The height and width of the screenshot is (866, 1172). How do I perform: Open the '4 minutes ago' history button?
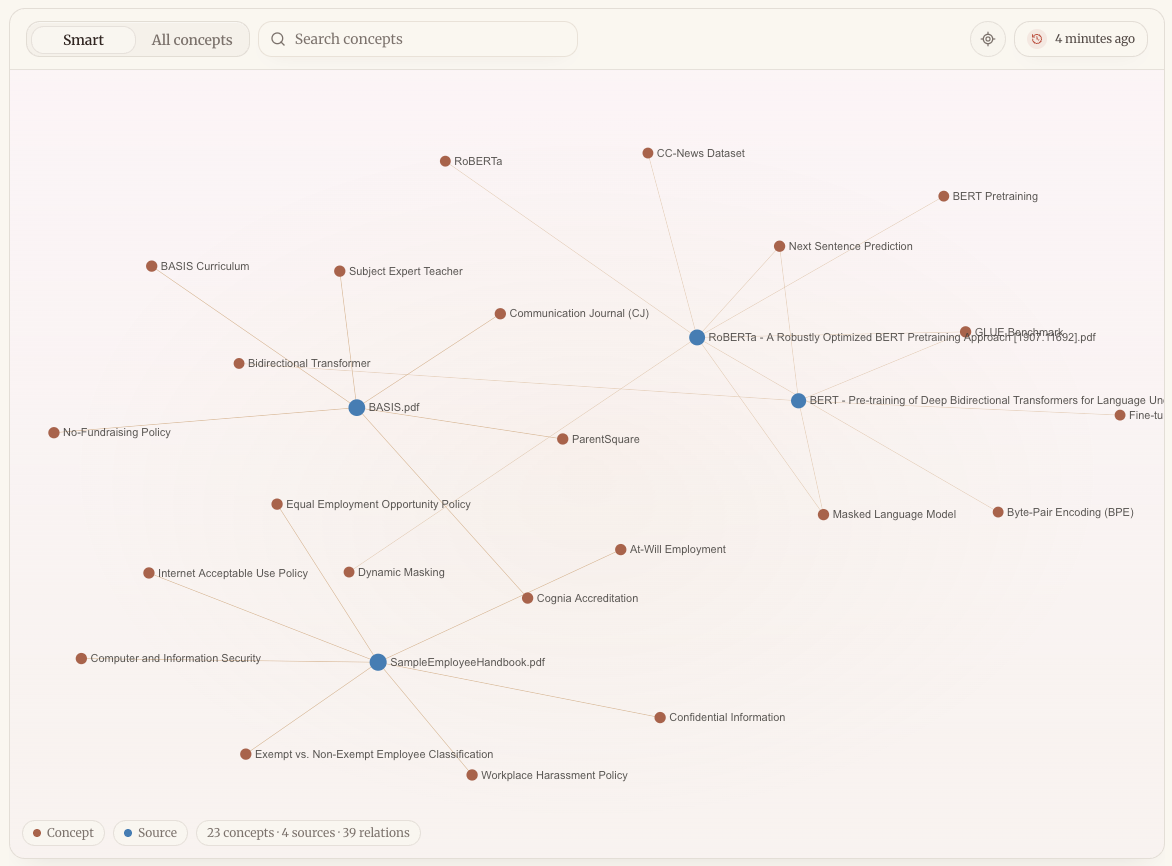[1080, 39]
